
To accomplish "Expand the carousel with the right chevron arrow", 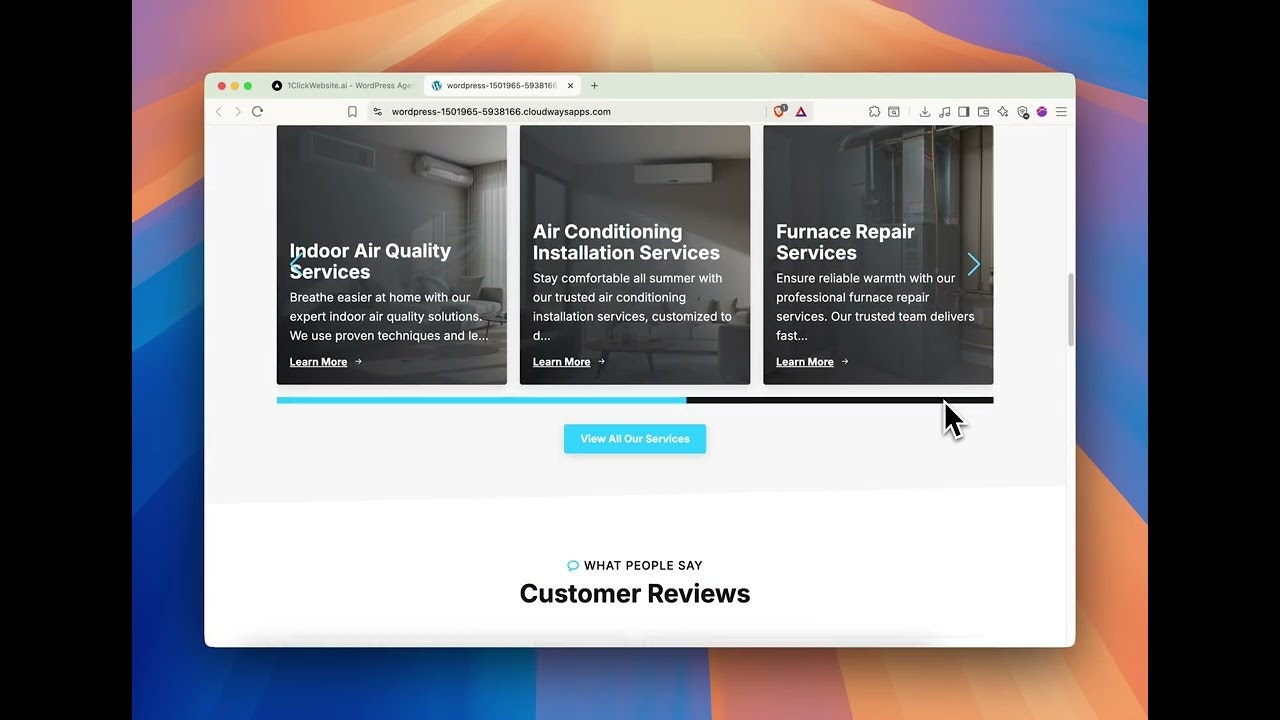I will click(x=973, y=263).
